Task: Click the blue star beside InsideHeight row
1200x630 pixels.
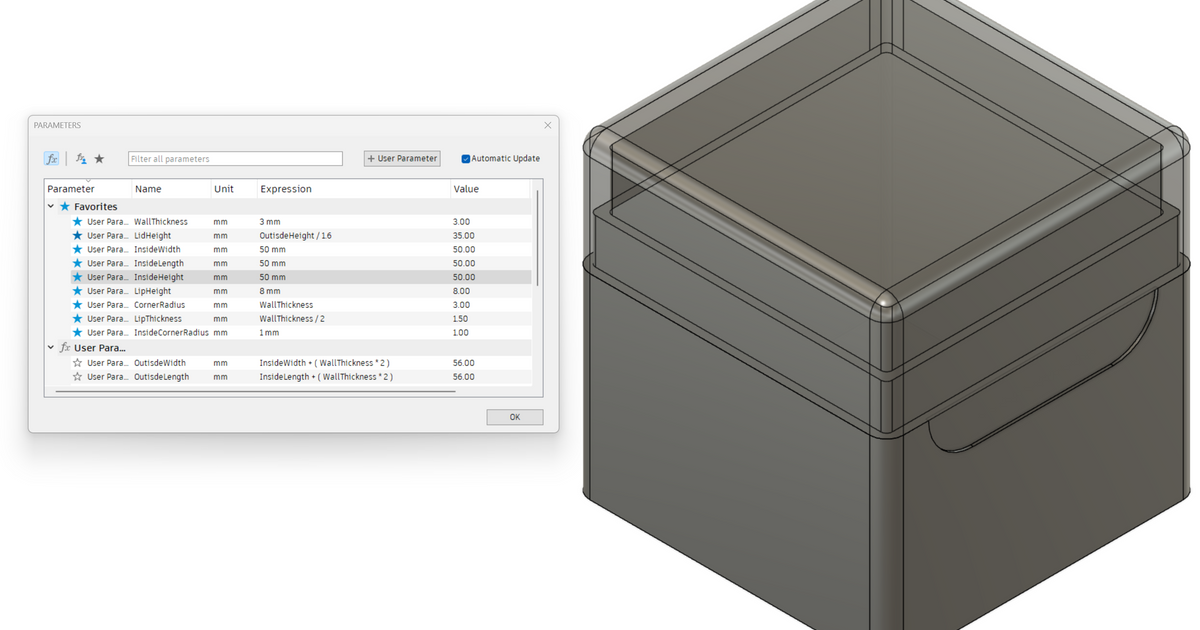Action: coord(77,277)
